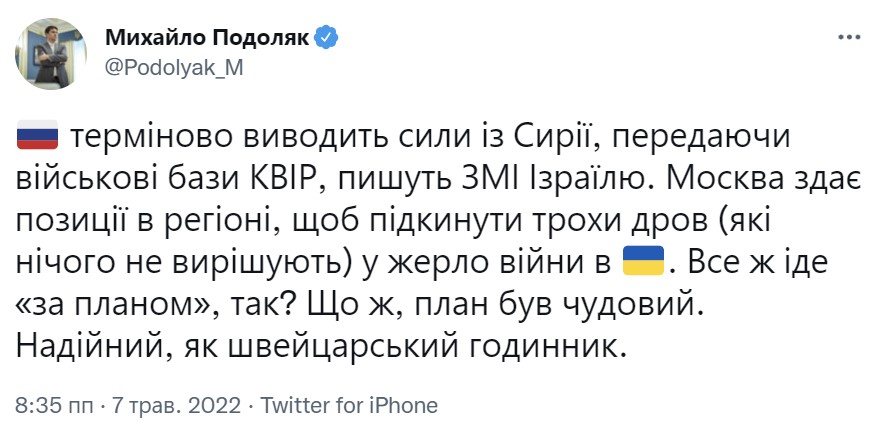Click the 8:35 пп timestamp
882x432 pixels.
55,405
